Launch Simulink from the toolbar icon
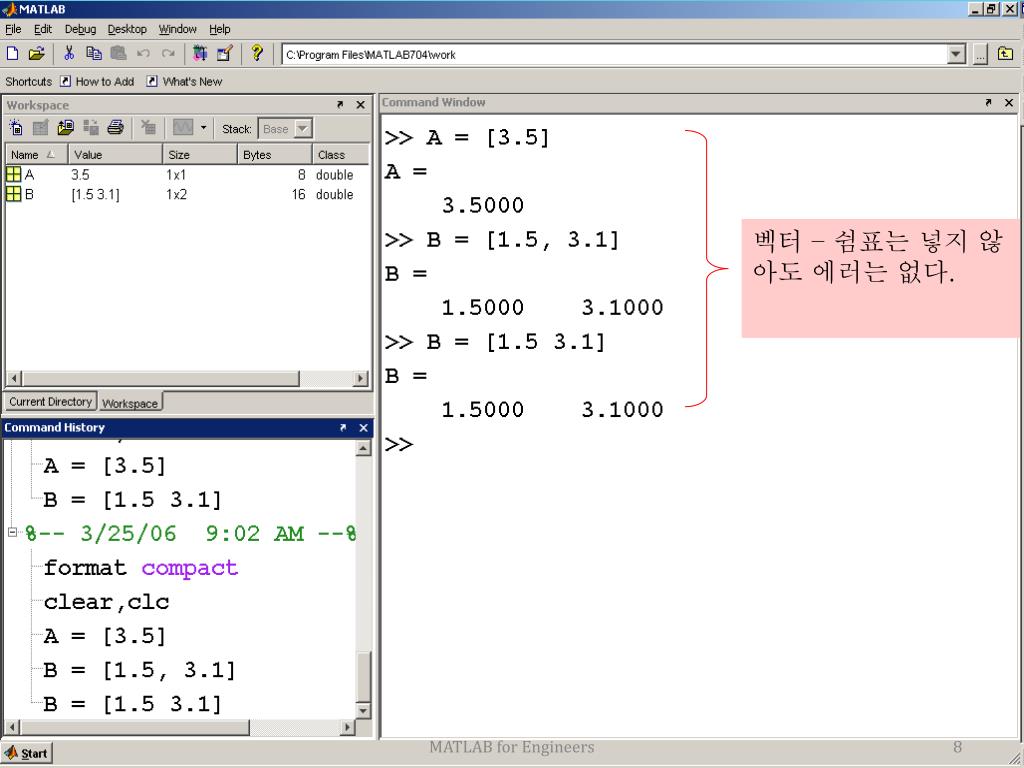 [200, 54]
